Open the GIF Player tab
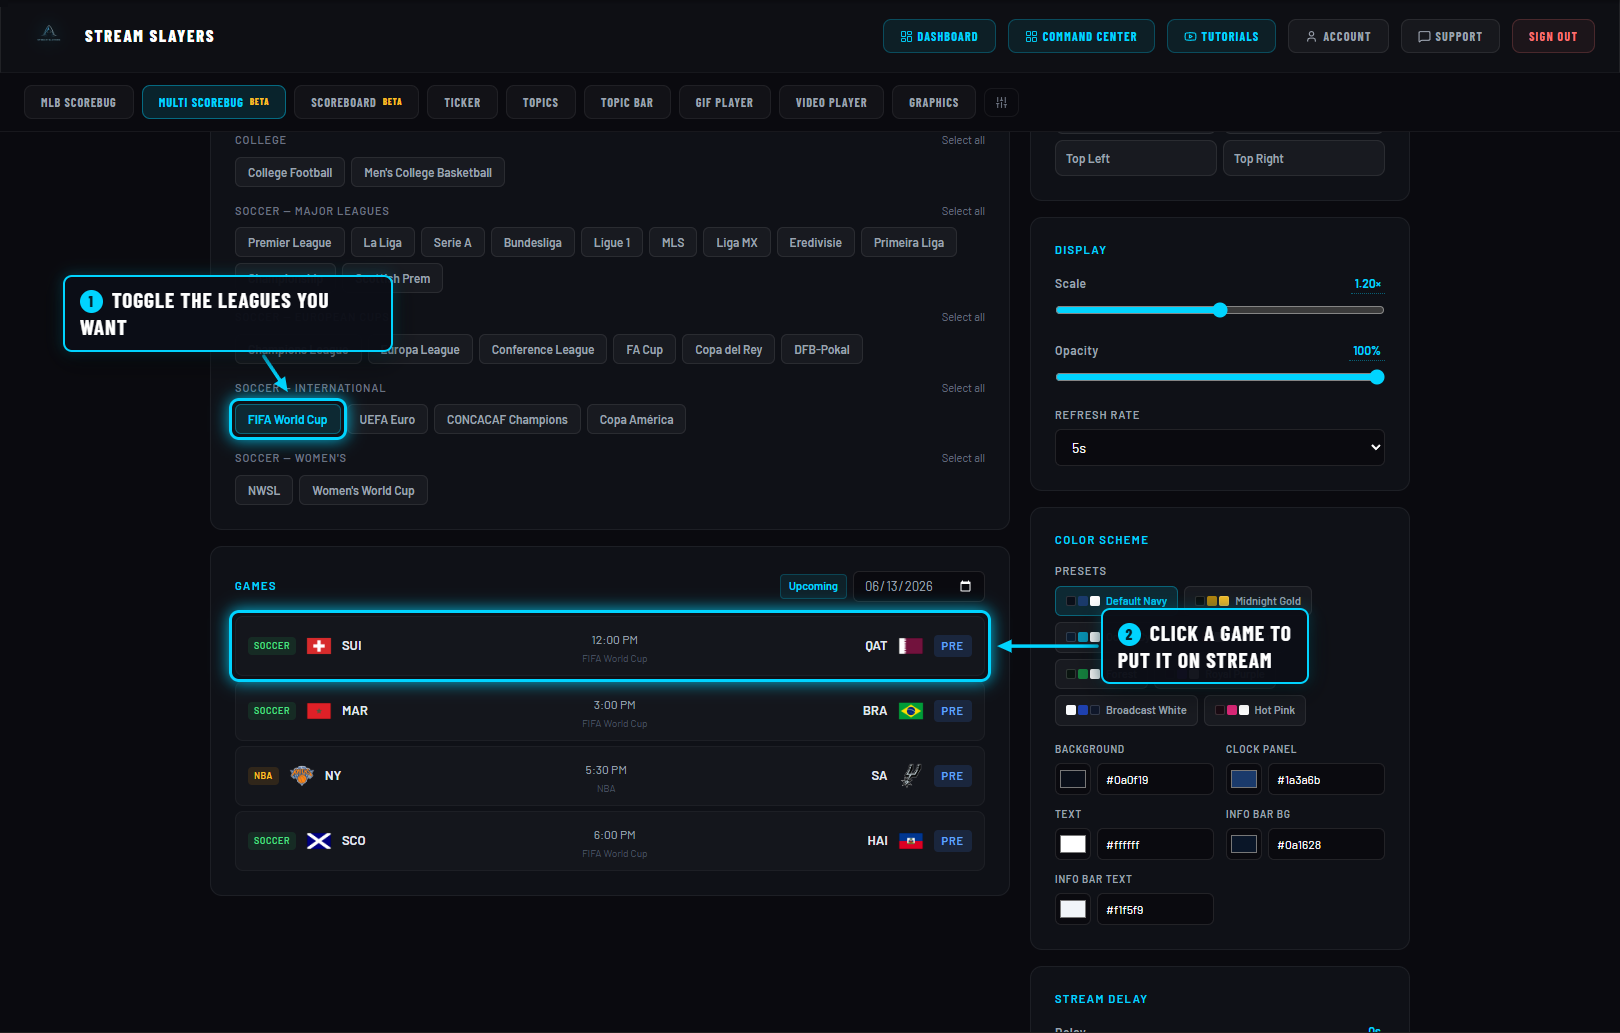 pos(725,102)
